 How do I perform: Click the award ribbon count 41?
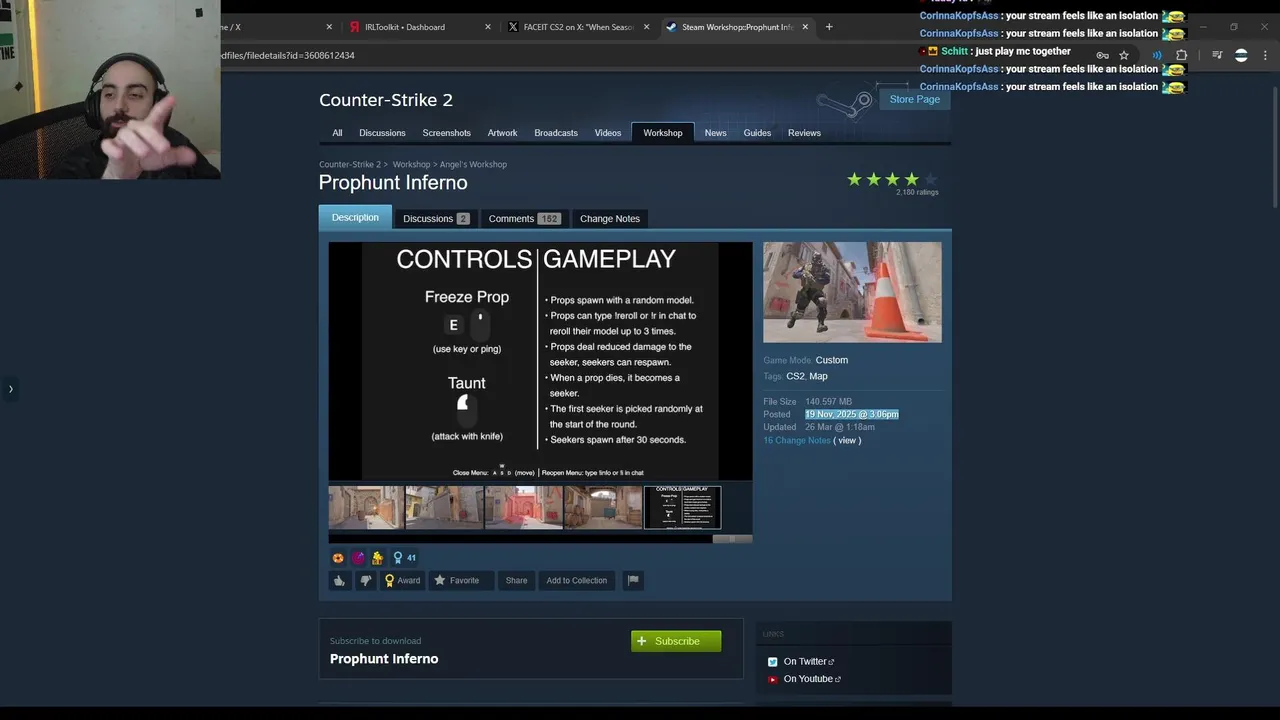pyautogui.click(x=404, y=558)
